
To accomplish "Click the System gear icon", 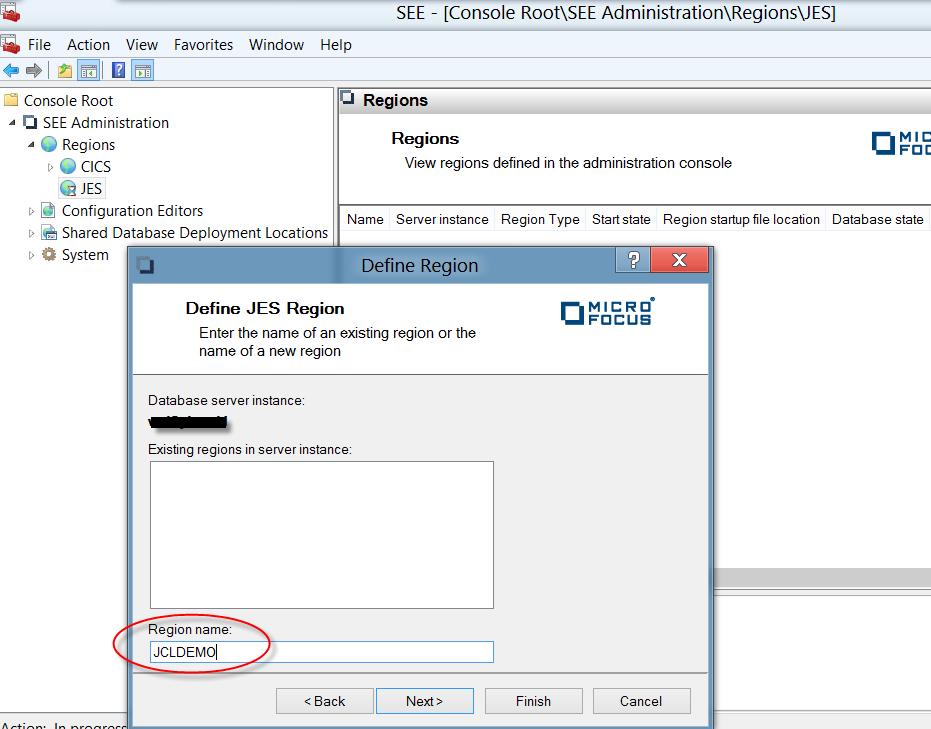I will point(49,255).
